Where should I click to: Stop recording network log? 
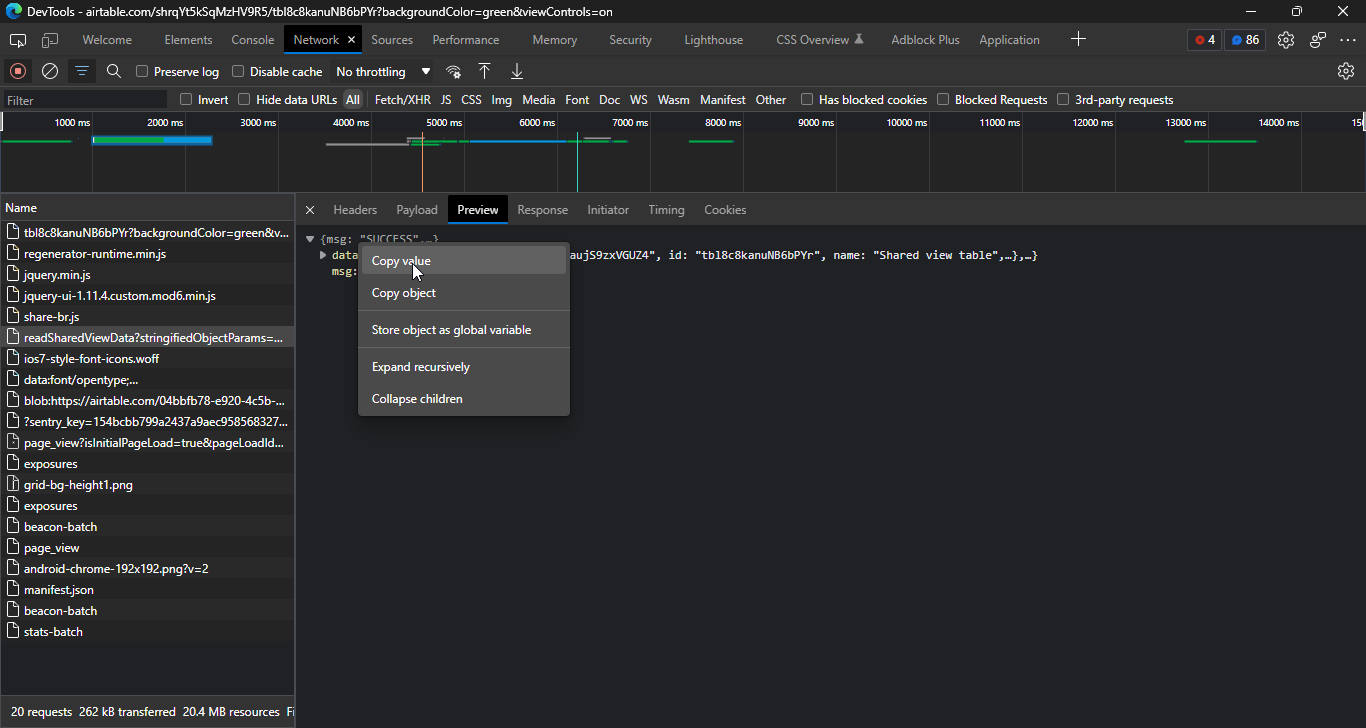tap(18, 71)
